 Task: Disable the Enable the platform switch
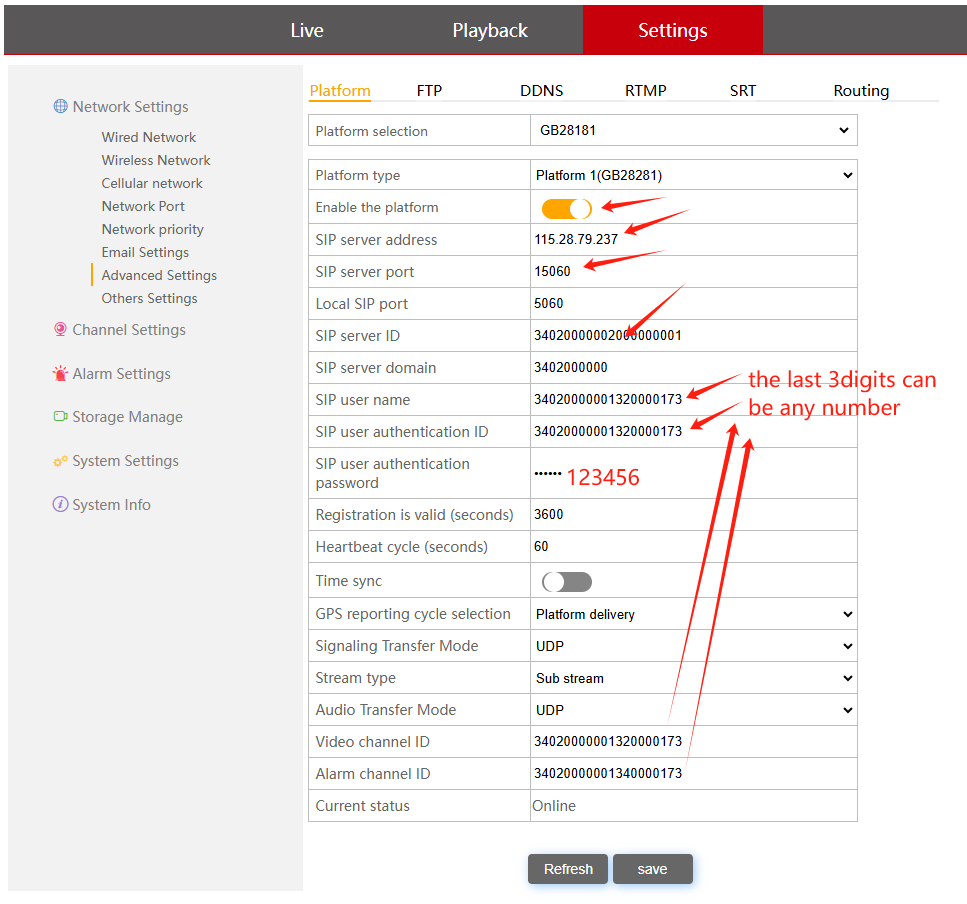[x=566, y=208]
